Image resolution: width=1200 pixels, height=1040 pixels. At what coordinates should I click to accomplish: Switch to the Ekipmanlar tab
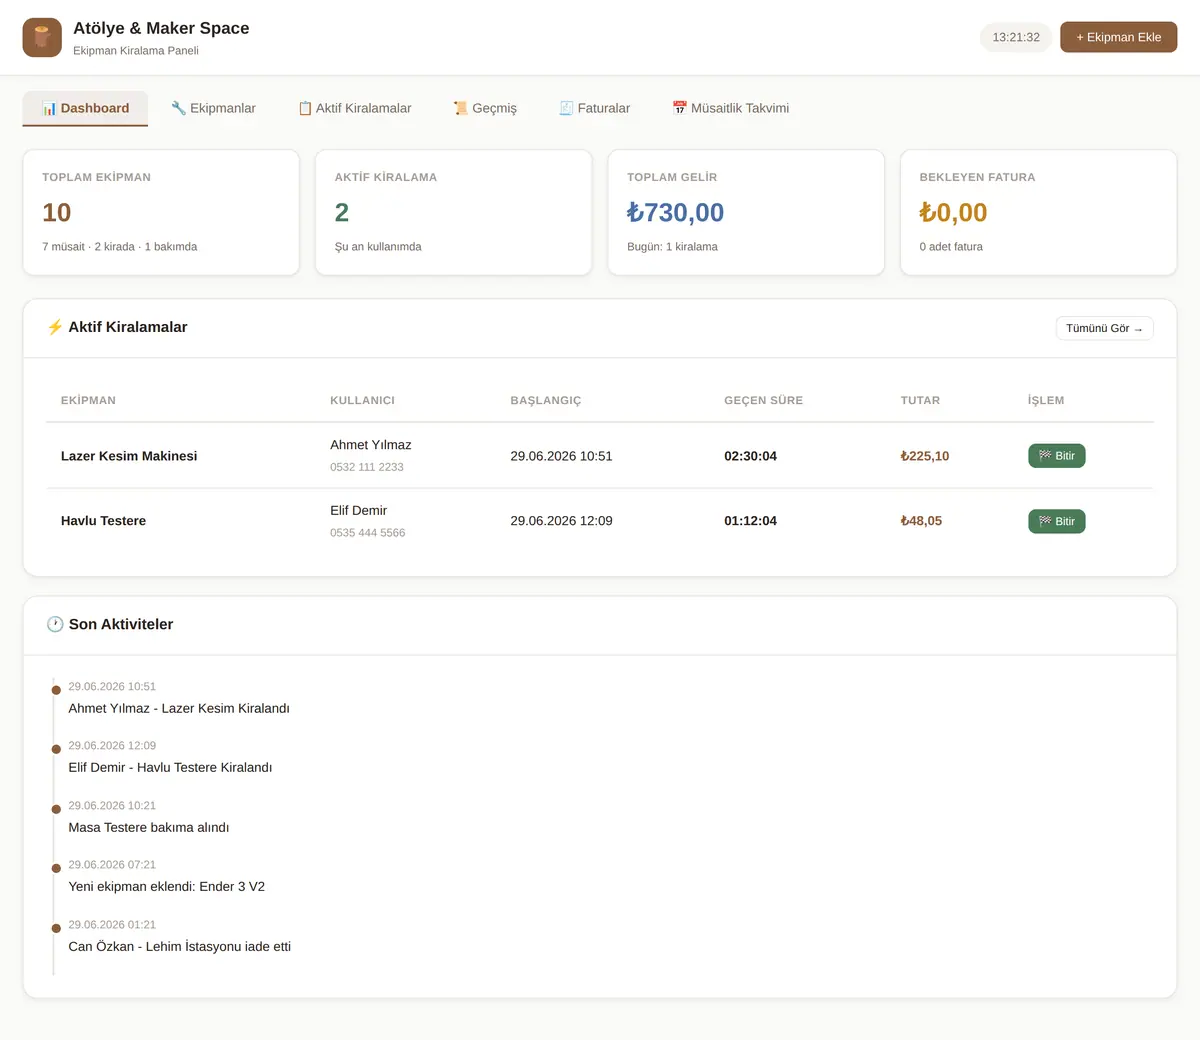point(213,108)
